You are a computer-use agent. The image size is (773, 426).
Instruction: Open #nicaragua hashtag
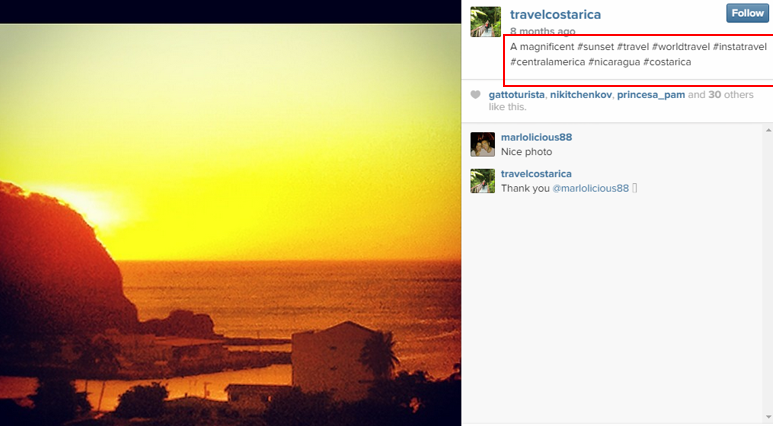[614, 62]
